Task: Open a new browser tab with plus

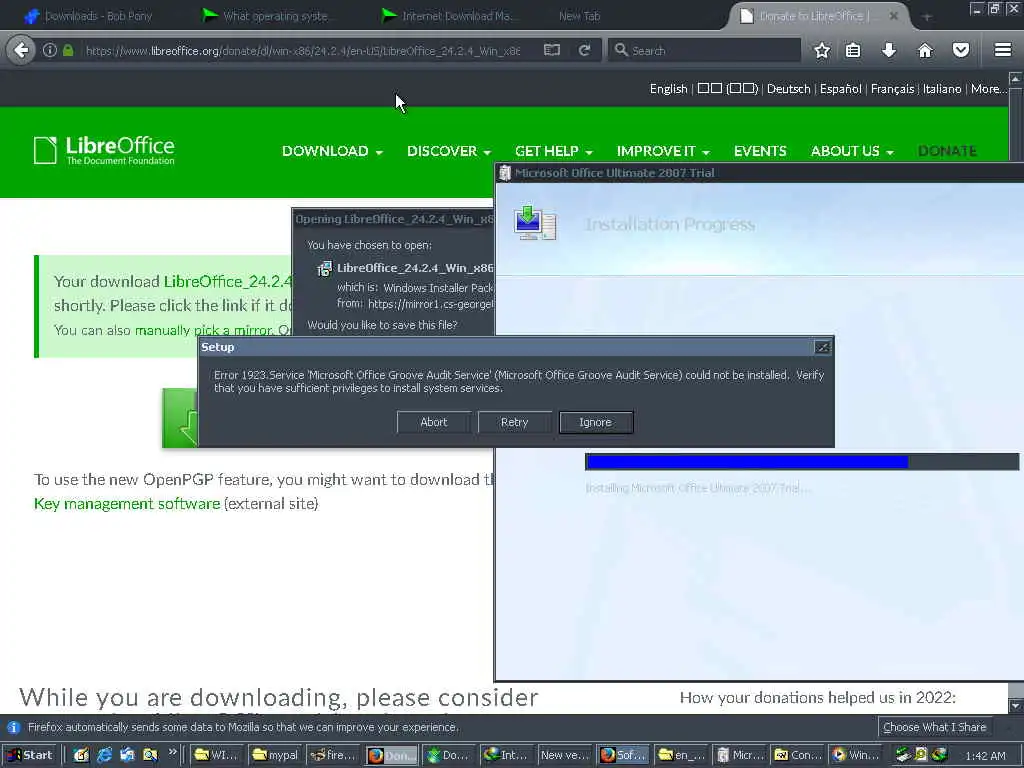Action: pos(926,16)
